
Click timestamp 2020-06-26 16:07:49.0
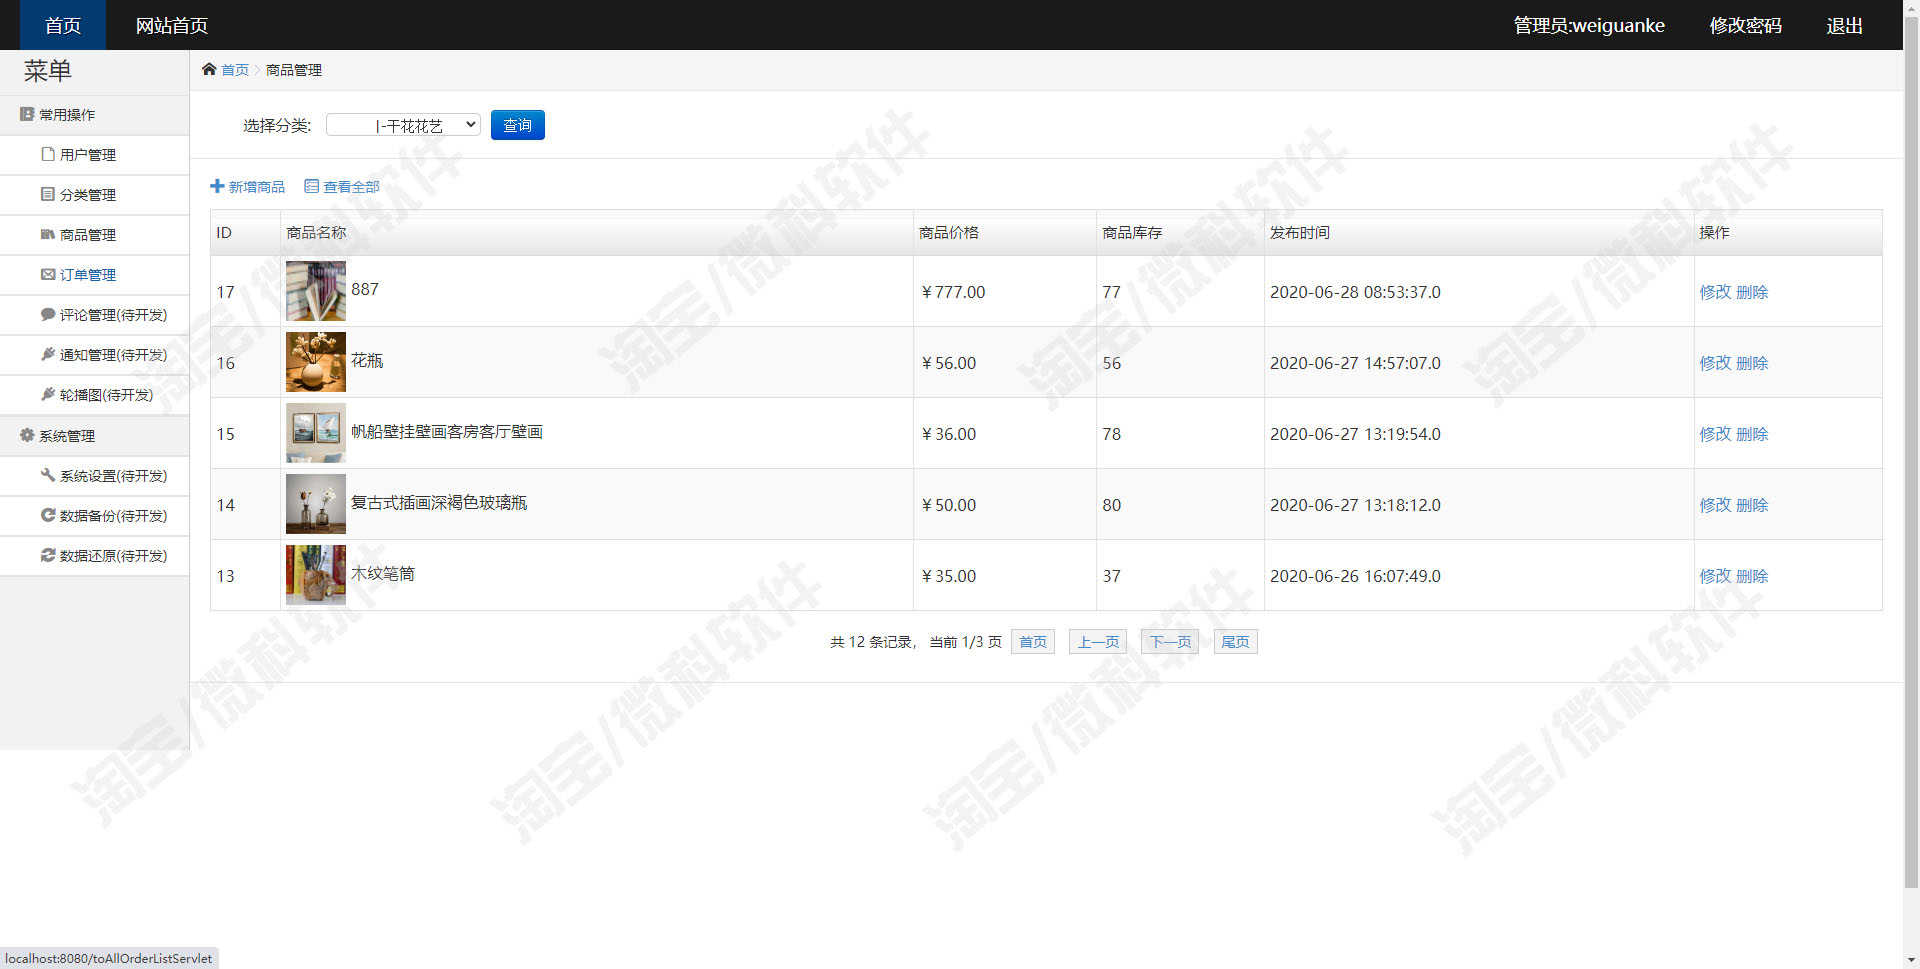click(x=1355, y=576)
